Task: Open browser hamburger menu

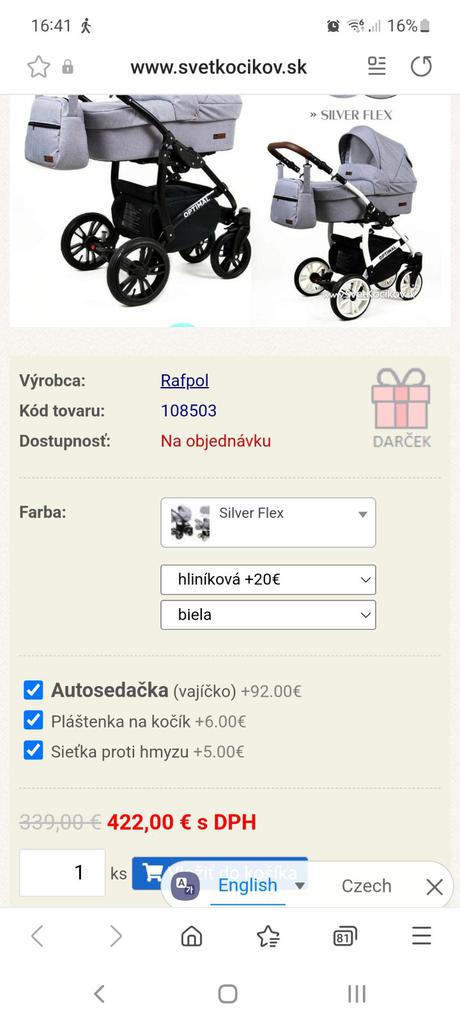Action: (x=422, y=936)
